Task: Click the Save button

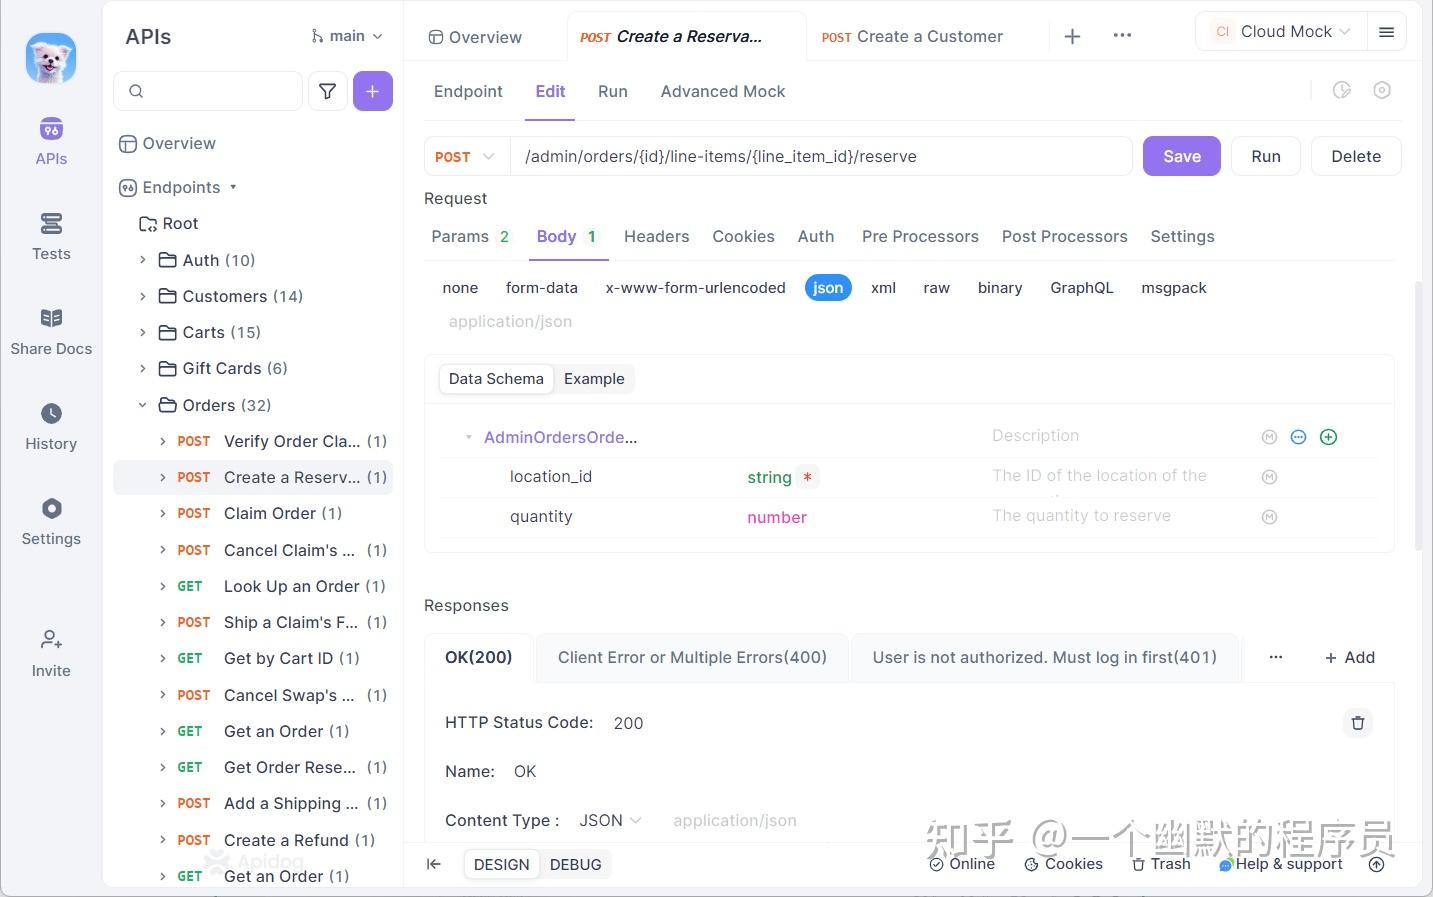Action: click(x=1181, y=156)
